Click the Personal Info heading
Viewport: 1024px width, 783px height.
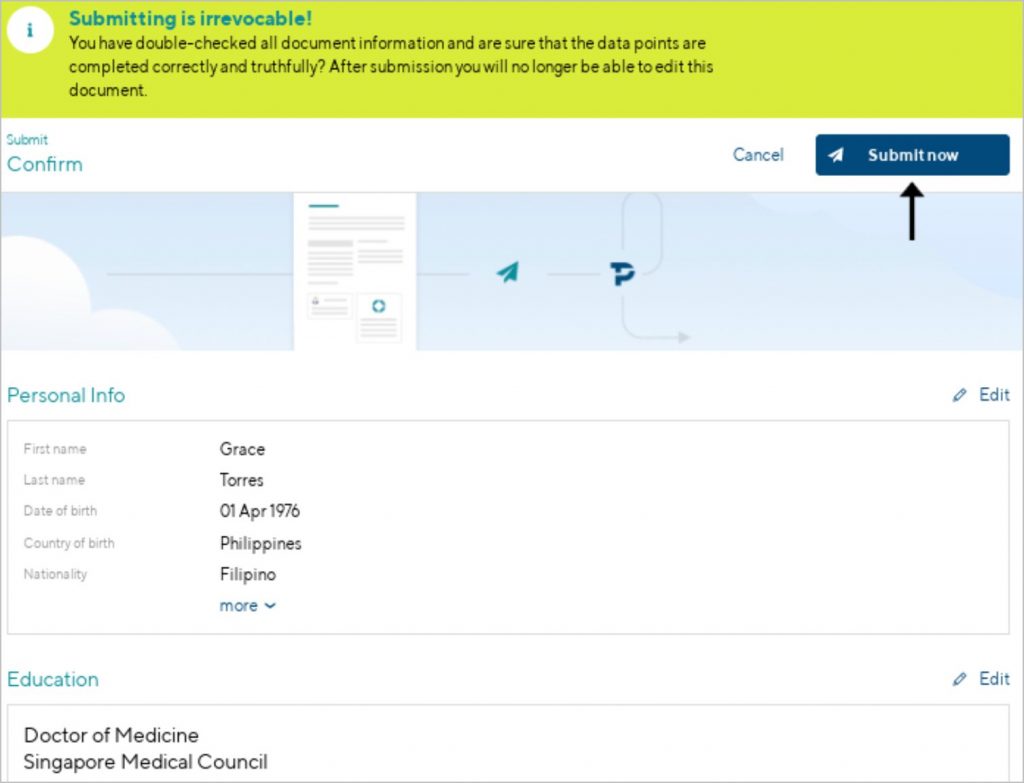[x=66, y=395]
